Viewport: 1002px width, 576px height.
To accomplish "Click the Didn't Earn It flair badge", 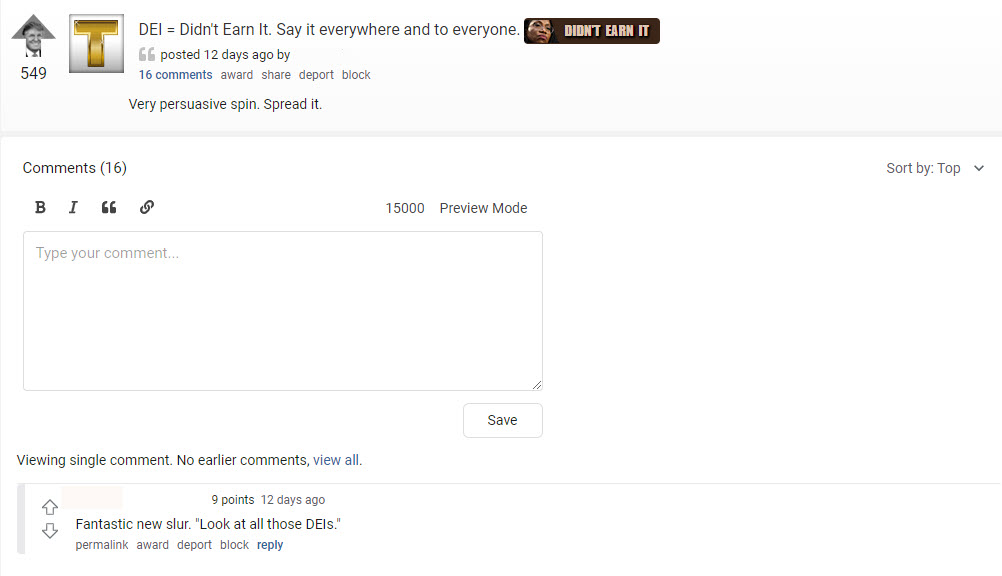I will 592,31.
